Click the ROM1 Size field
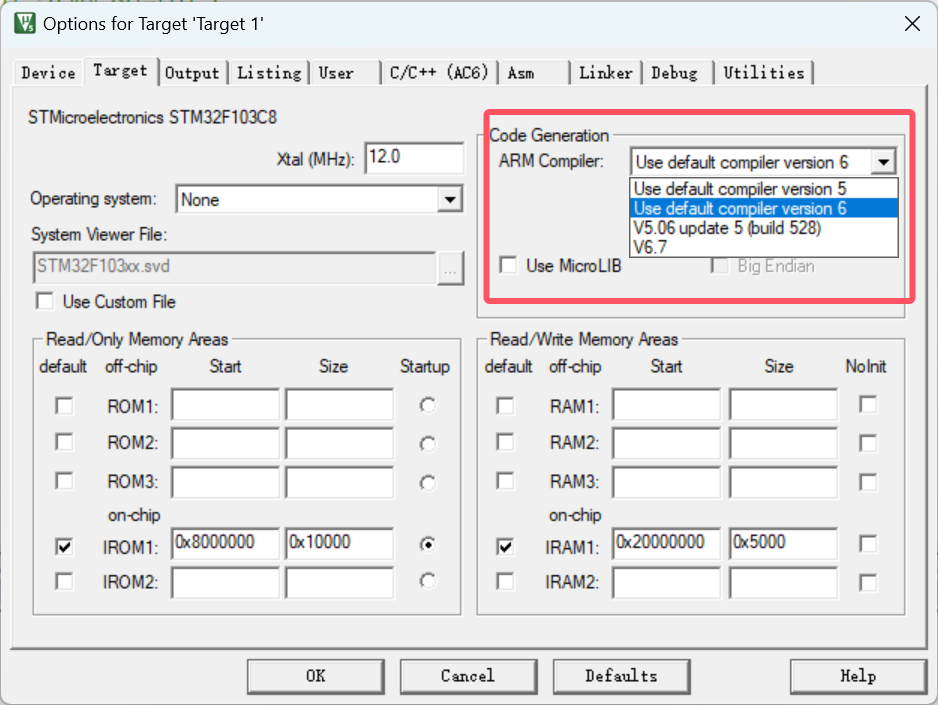This screenshot has width=938, height=705. (x=340, y=405)
